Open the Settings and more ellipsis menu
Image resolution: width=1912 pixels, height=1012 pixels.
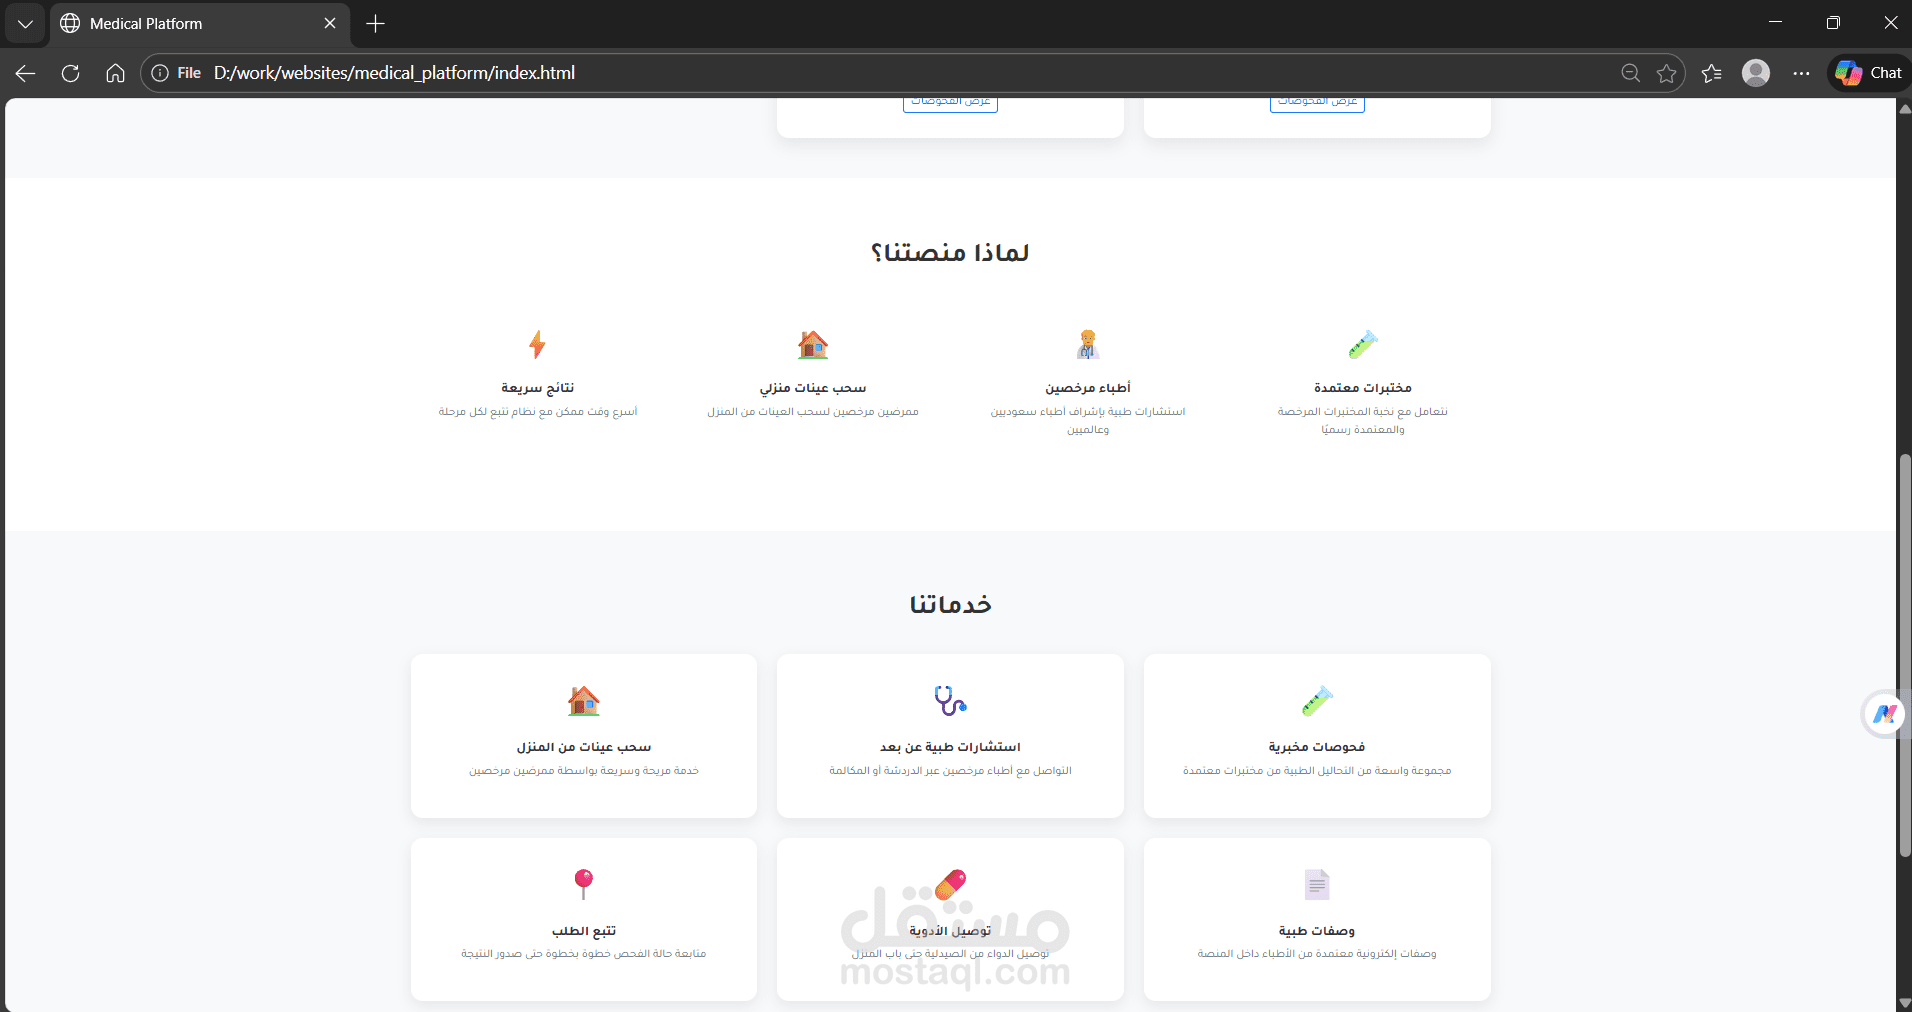point(1801,73)
